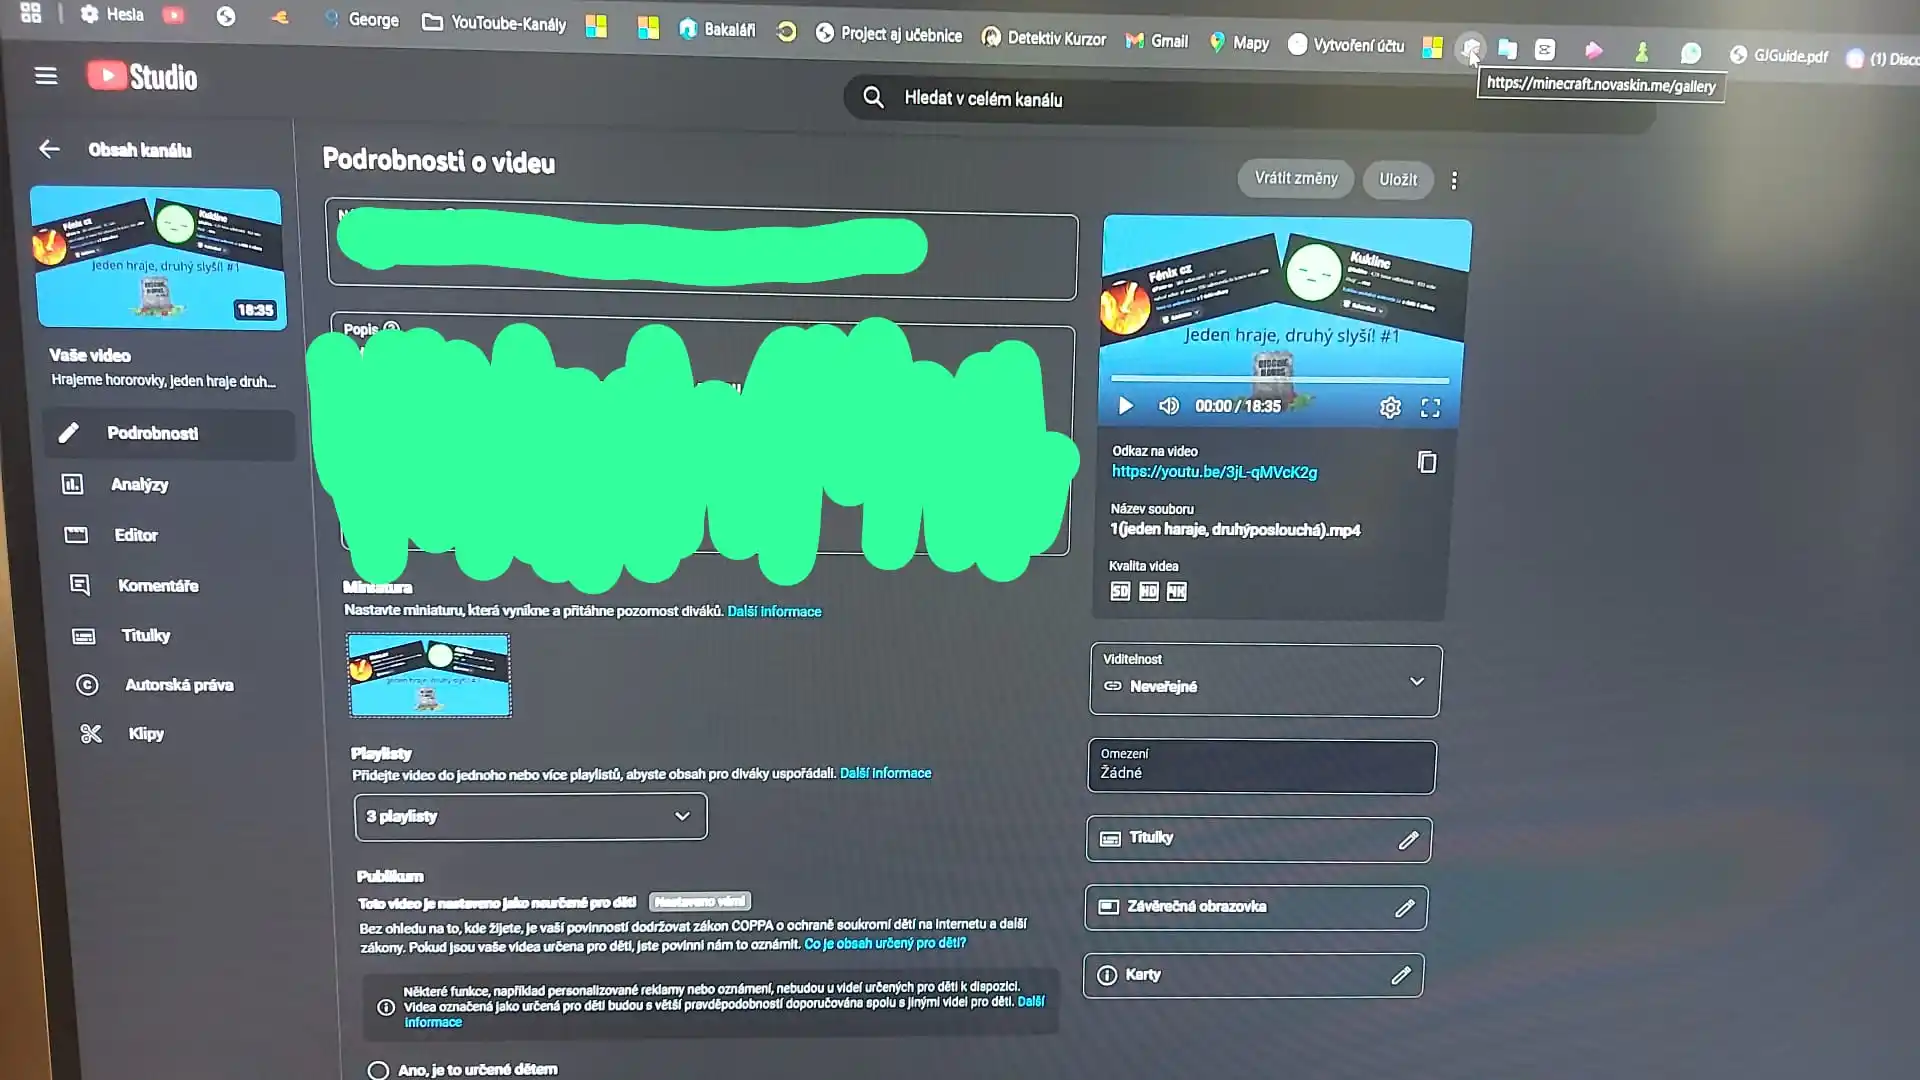Copy the video link to clipboard
Screen dimensions: 1920x1080
point(1427,462)
